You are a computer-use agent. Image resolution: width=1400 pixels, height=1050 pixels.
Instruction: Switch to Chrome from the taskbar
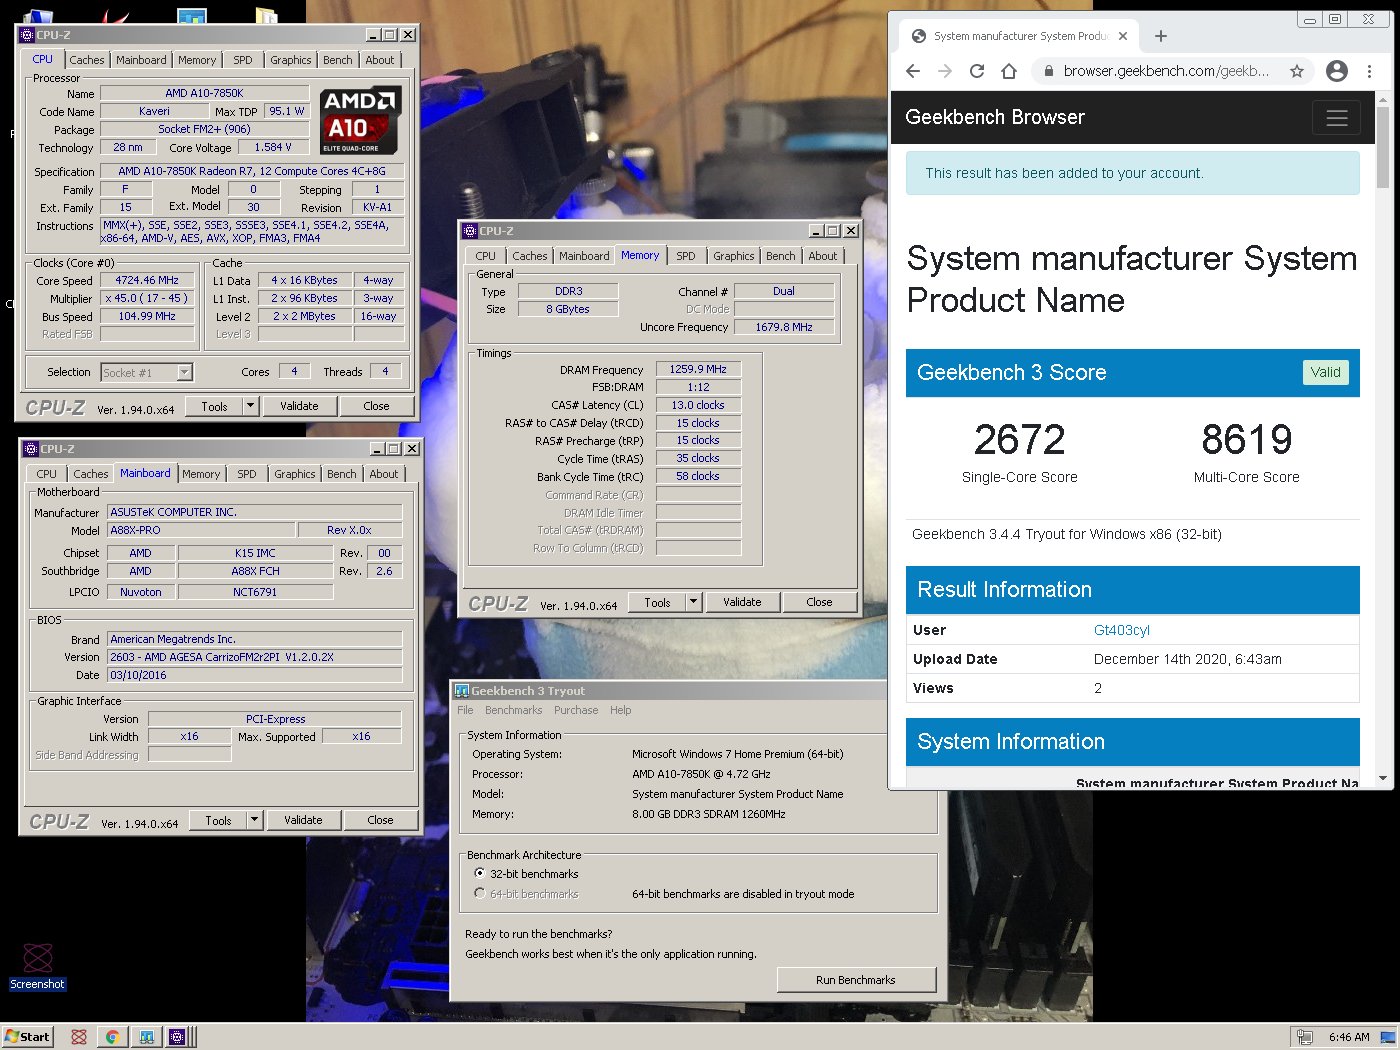pos(112,1037)
